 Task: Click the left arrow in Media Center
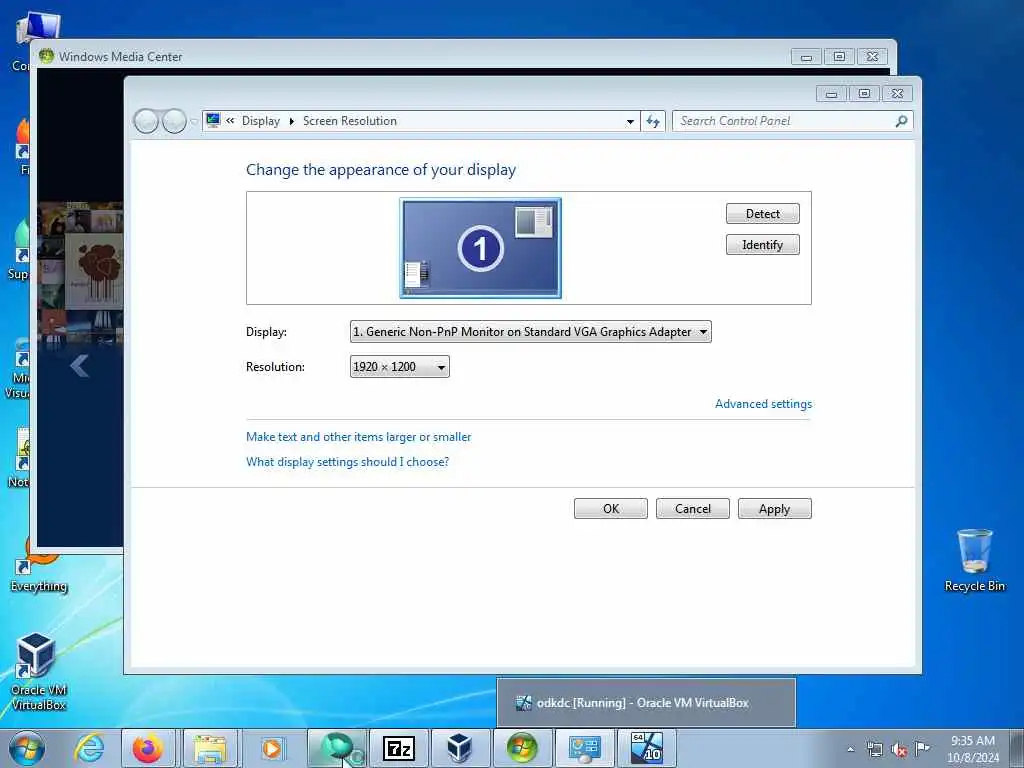point(79,366)
